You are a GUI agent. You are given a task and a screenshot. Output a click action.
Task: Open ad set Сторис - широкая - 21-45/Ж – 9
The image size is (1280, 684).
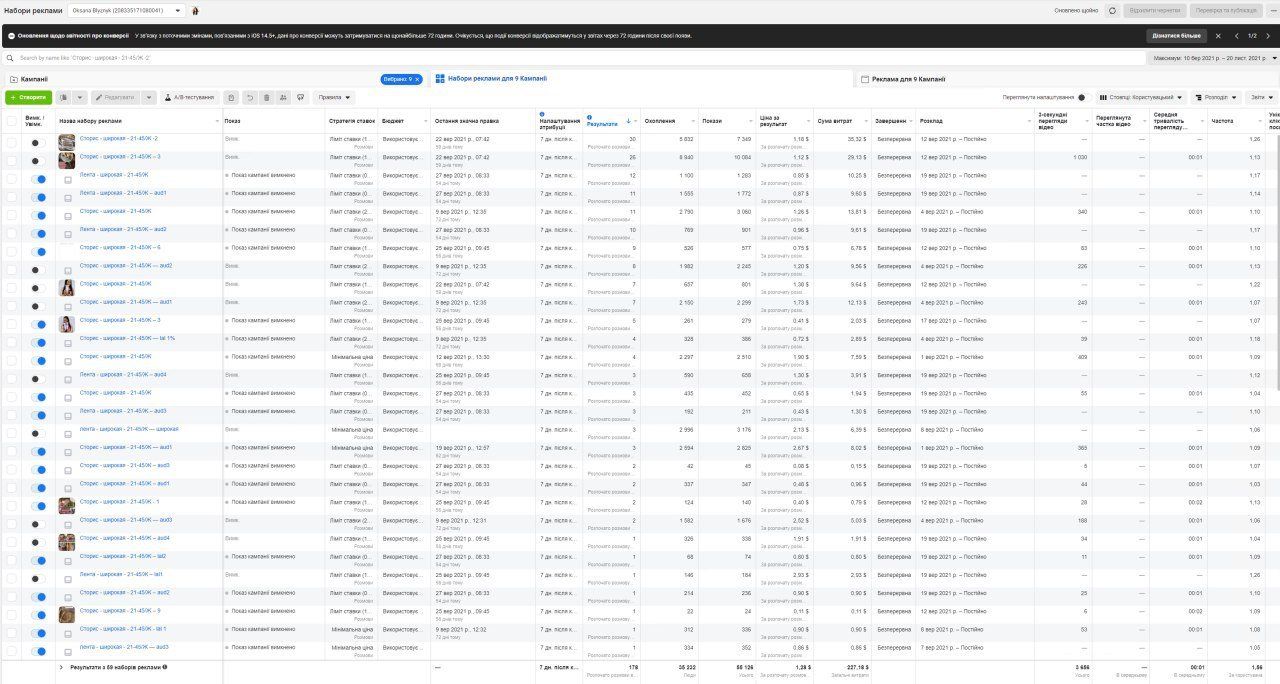pos(120,611)
